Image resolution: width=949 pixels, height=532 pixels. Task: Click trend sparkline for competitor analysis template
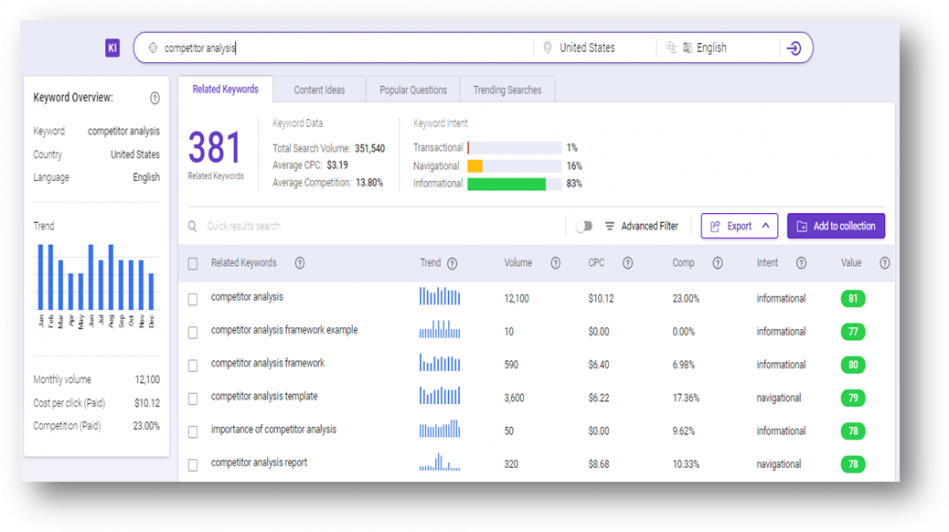[x=440, y=396]
